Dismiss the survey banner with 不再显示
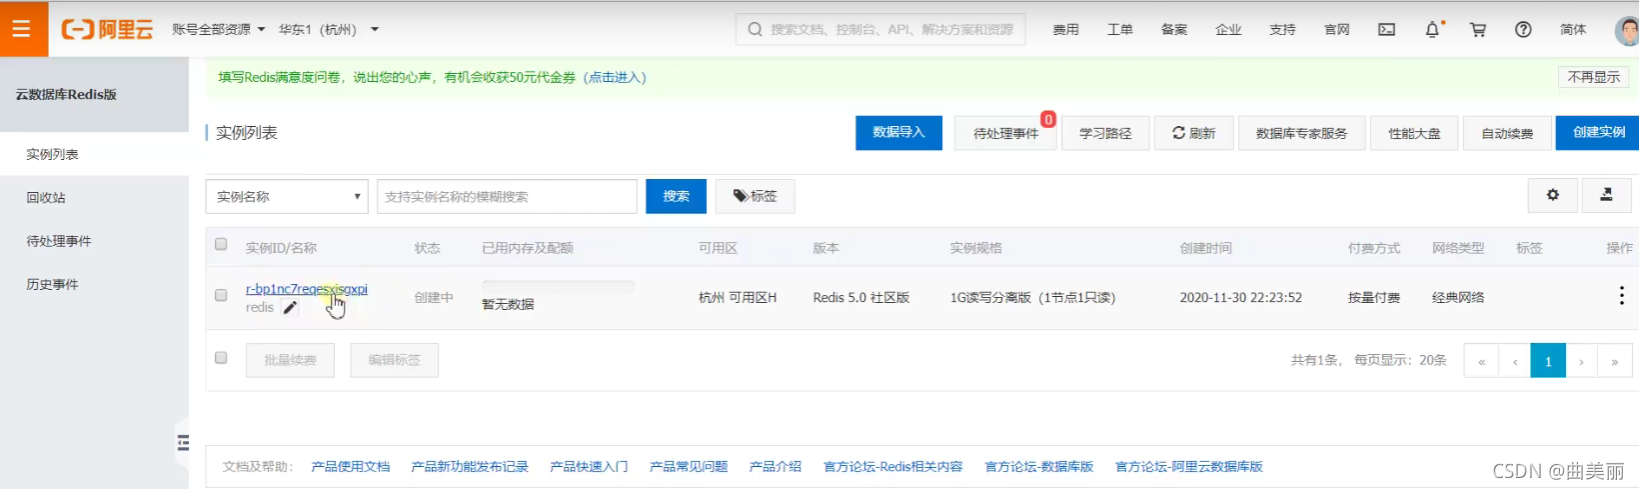This screenshot has width=1639, height=489. pos(1593,77)
